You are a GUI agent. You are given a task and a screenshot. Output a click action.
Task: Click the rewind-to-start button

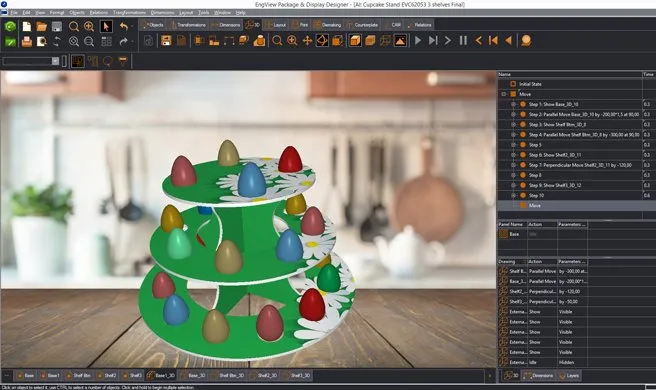[x=493, y=41]
